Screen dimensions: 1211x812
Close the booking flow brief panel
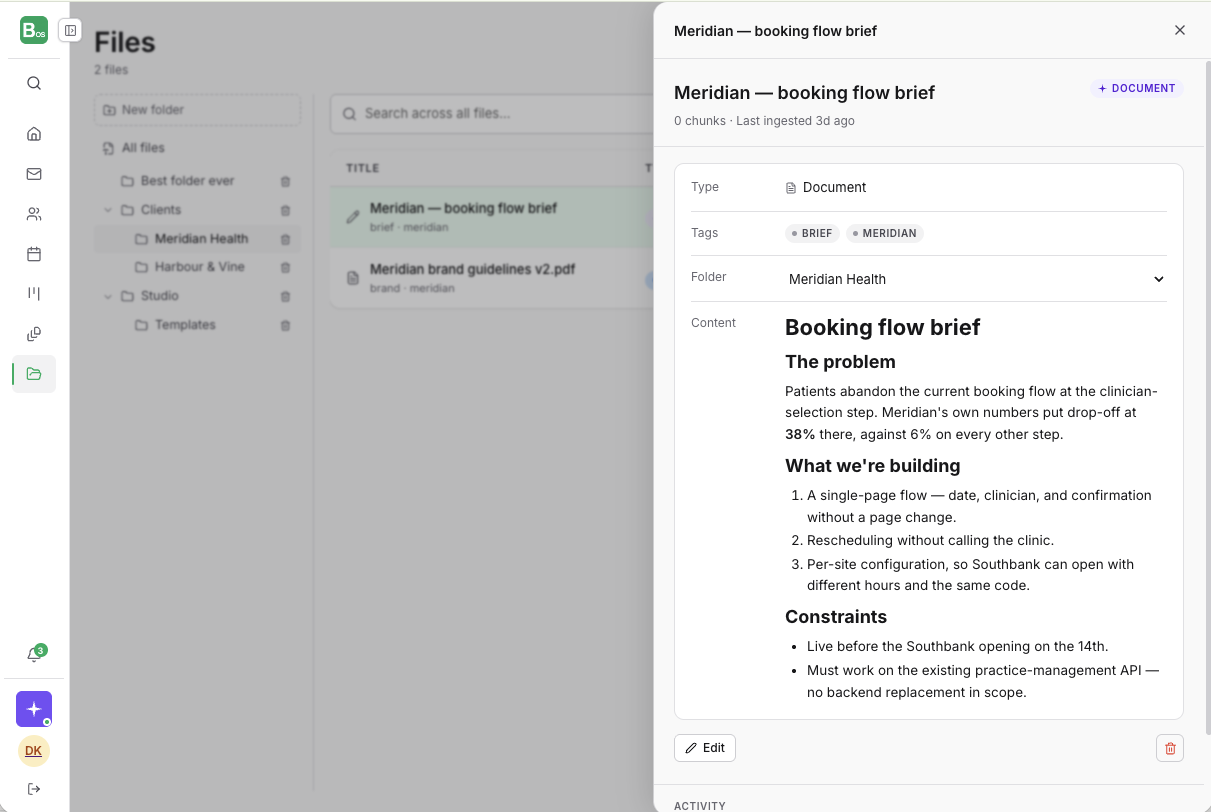(1180, 30)
